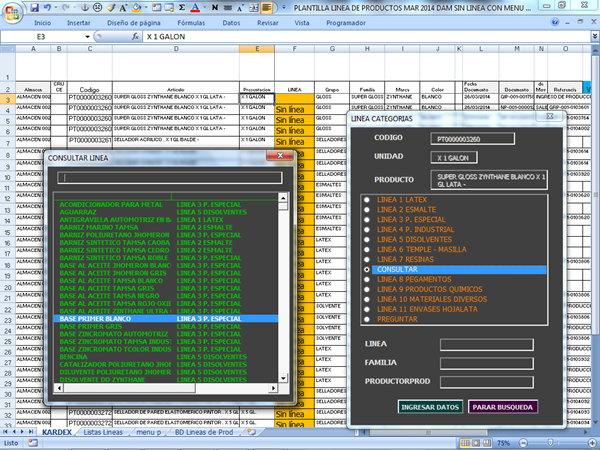
Task: Click the Save icon in quick access toolbar
Action: pos(35,6)
